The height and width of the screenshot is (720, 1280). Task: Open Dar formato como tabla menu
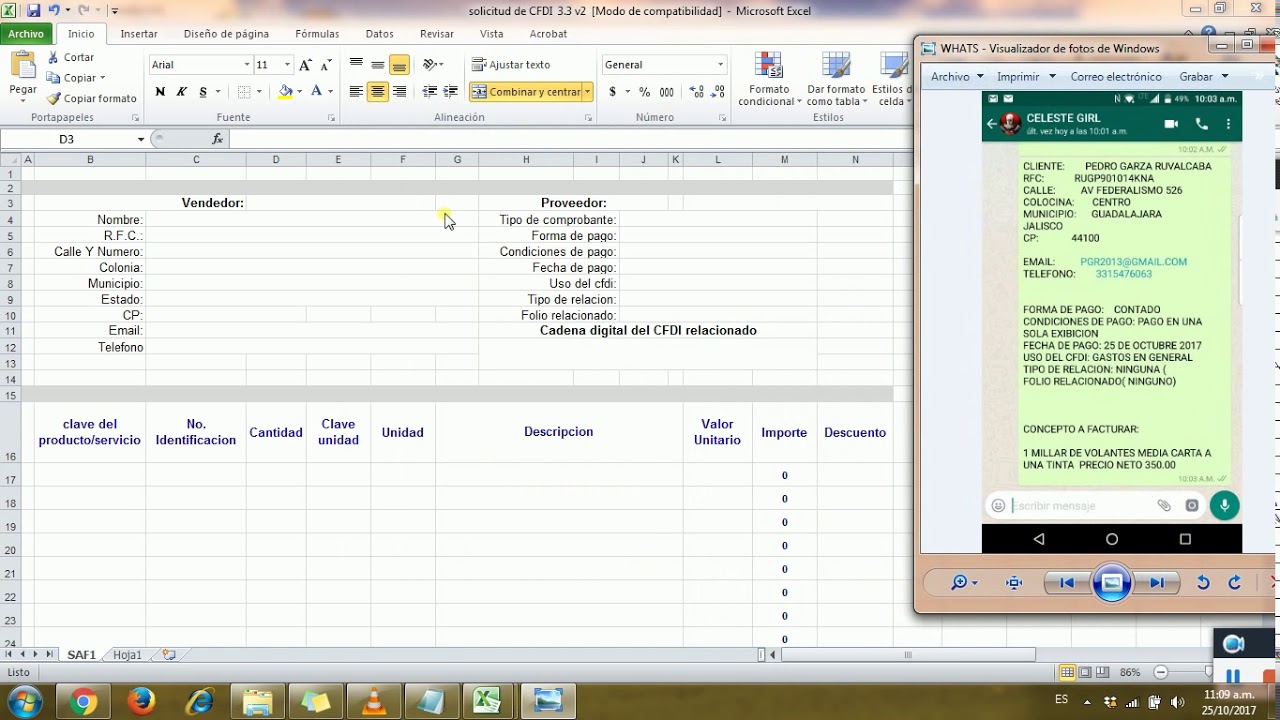[835, 79]
